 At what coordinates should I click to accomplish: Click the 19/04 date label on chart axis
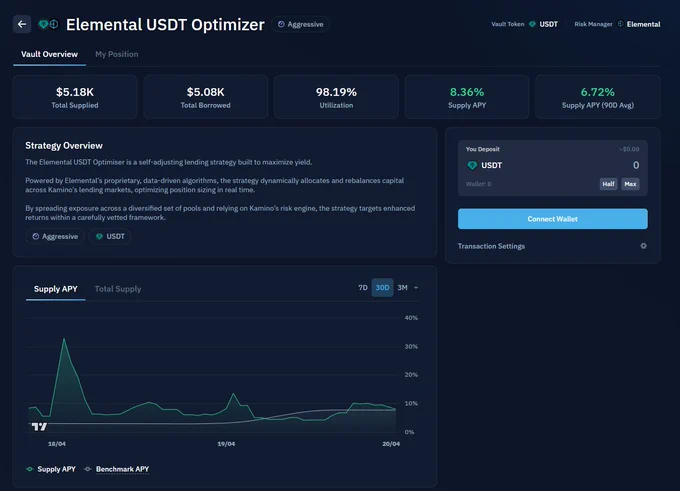coord(226,444)
